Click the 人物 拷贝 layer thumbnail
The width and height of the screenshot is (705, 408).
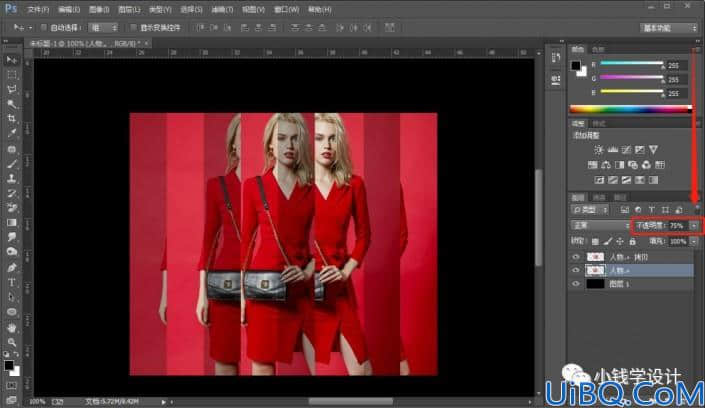tap(595, 257)
